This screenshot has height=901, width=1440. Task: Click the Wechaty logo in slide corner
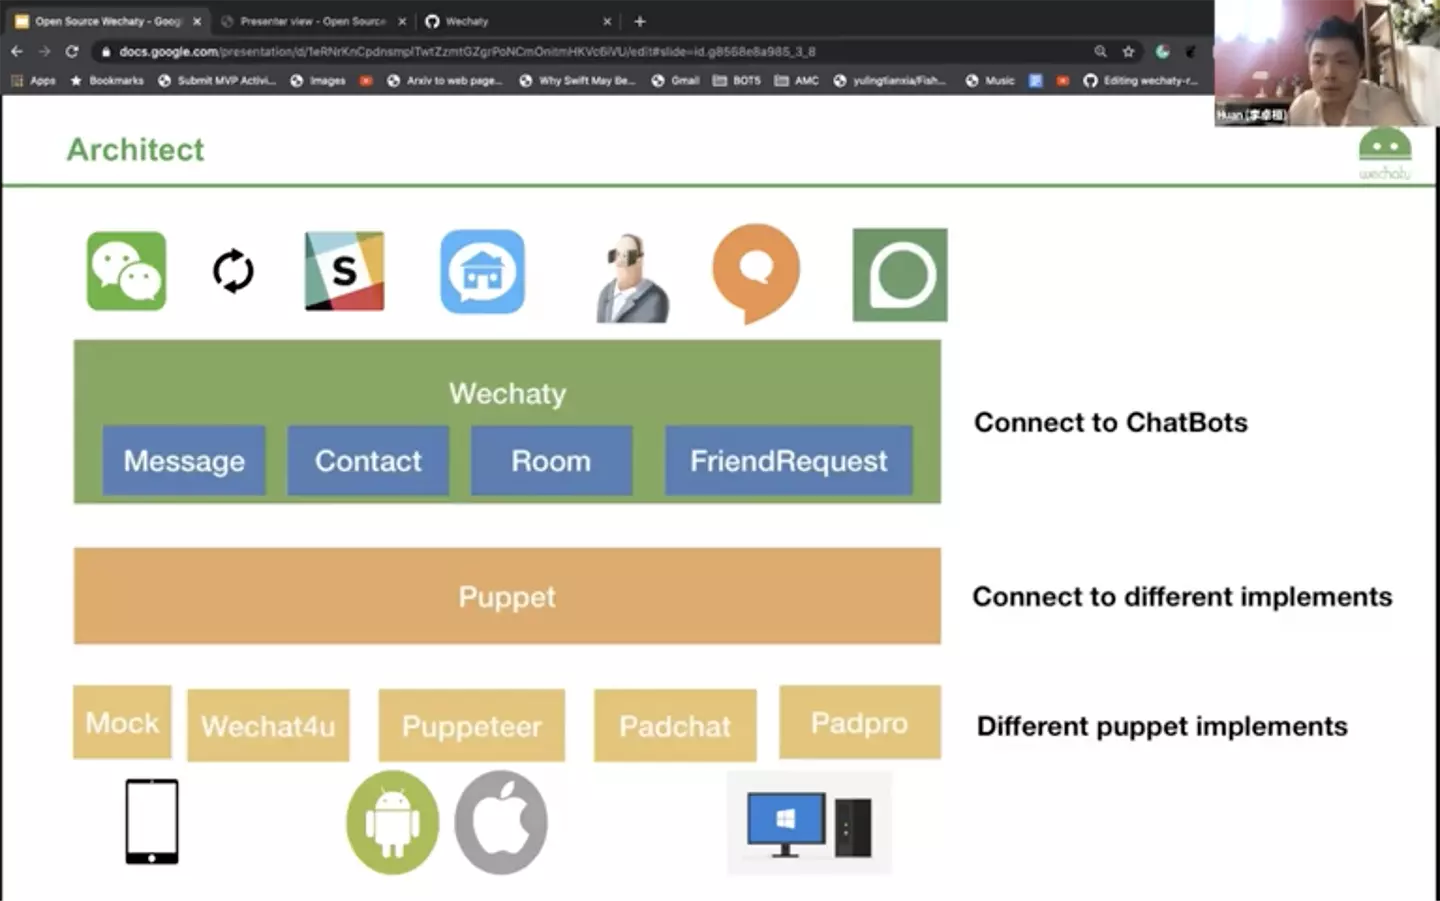tap(1385, 154)
